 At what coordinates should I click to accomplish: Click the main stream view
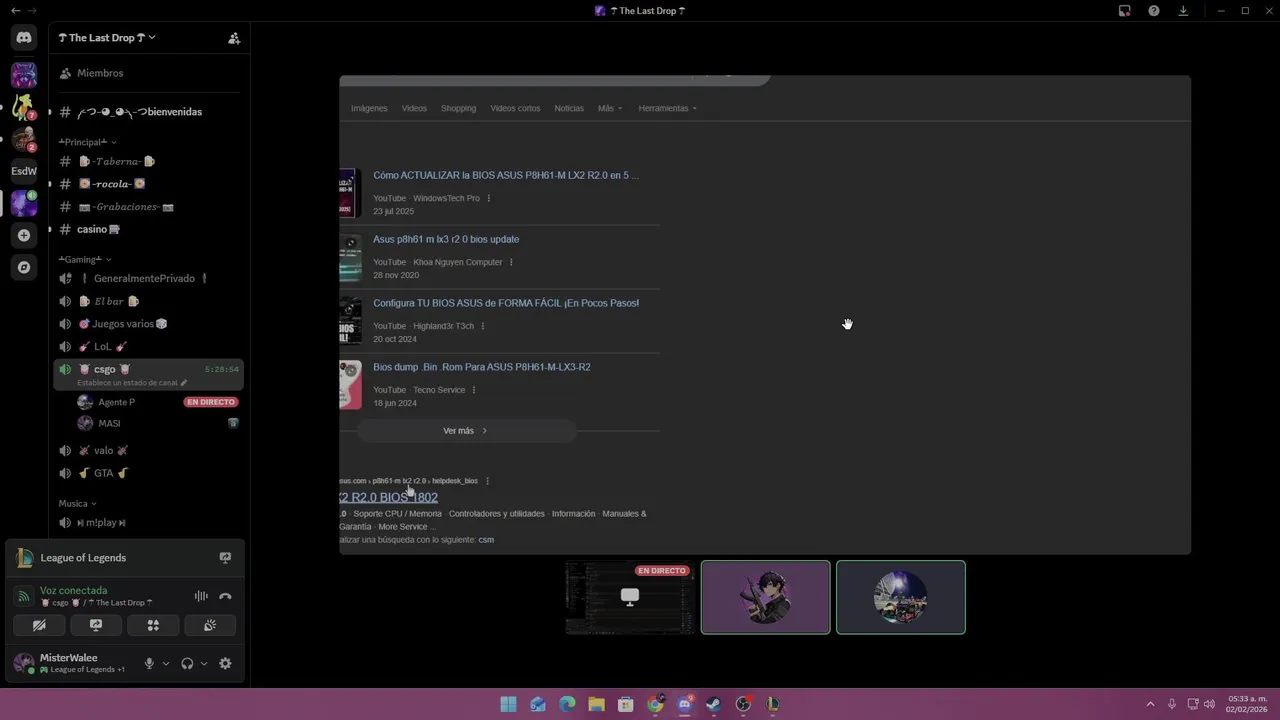[x=765, y=314]
